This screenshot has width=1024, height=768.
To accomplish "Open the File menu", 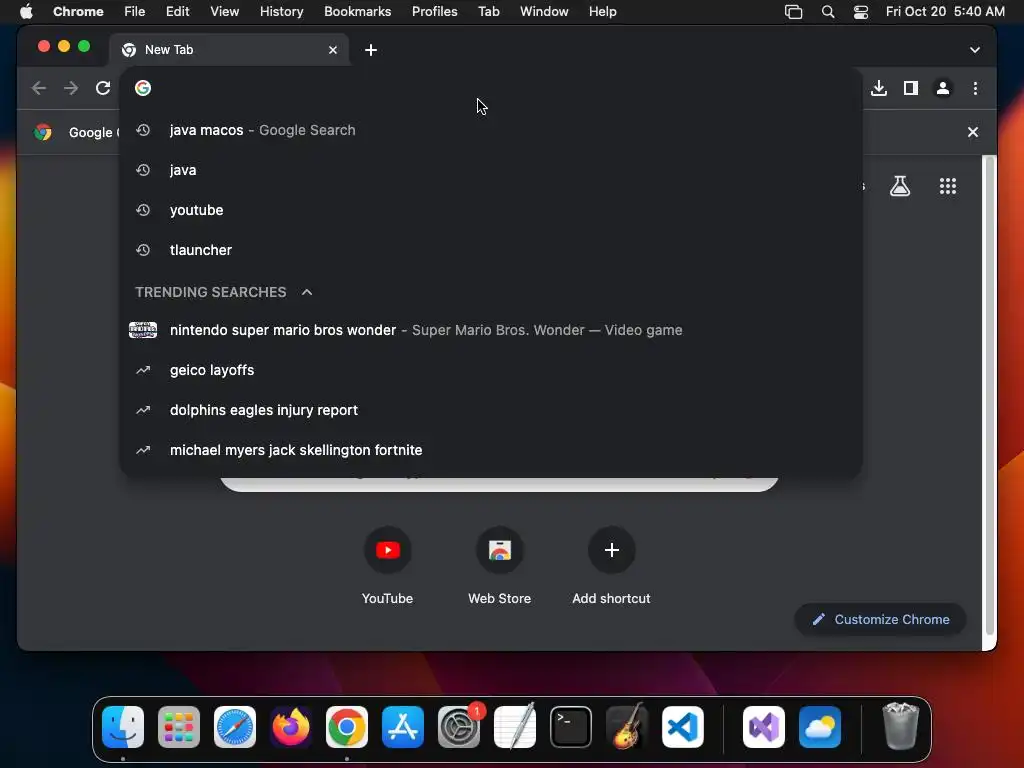I will 135,11.
